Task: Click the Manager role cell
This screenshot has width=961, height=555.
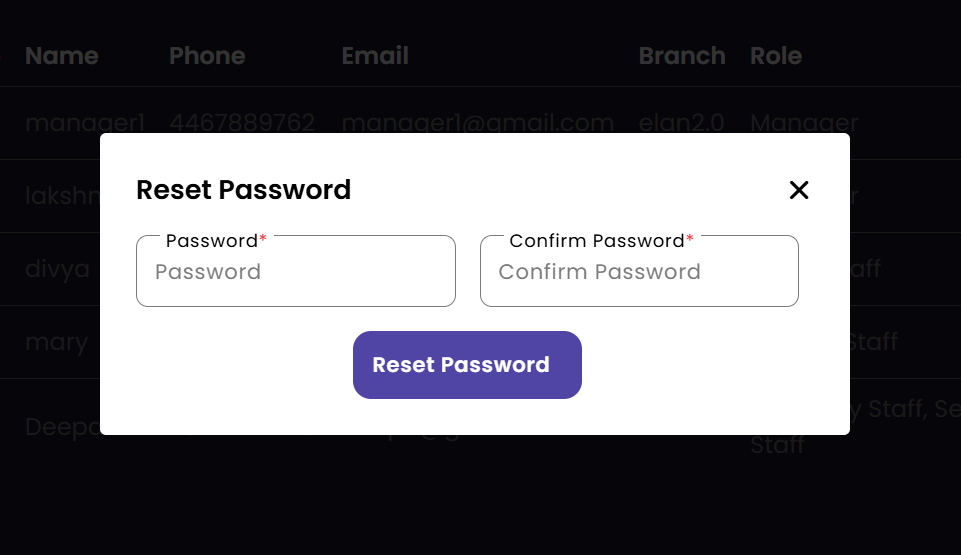Action: click(803, 123)
